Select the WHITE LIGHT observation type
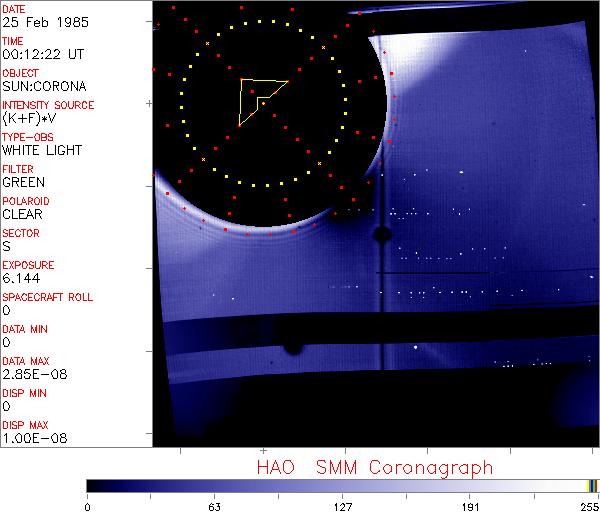Screen dimensions: 600x512 (42, 150)
